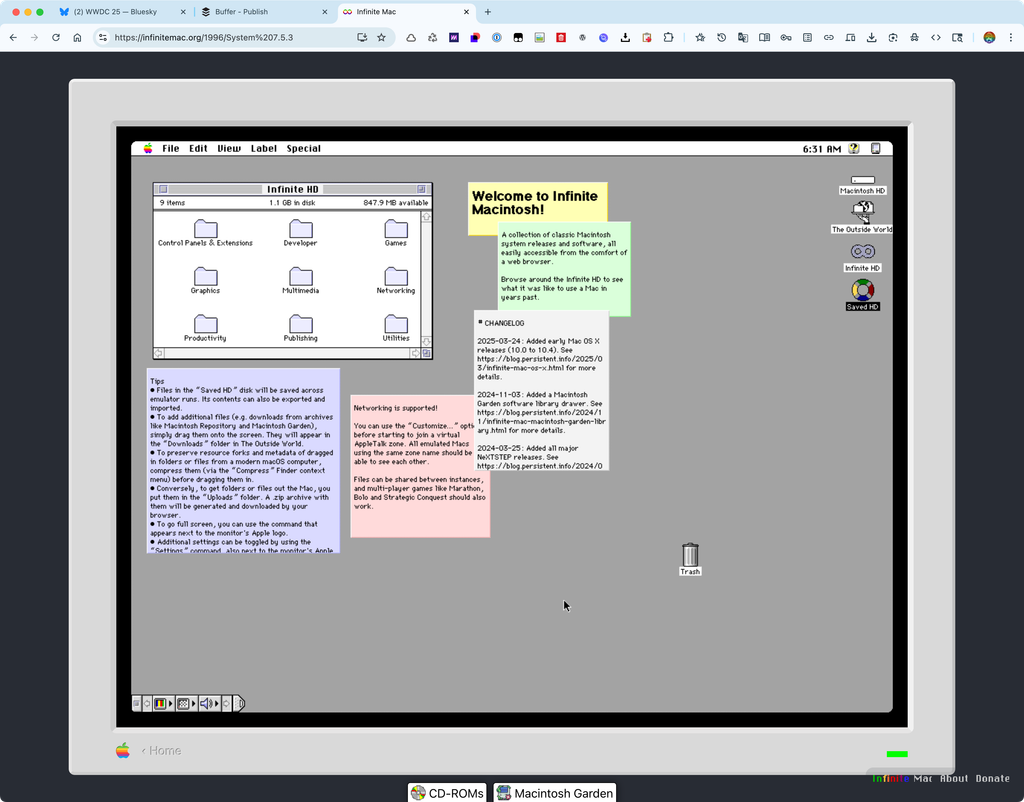The image size is (1024, 802).
Task: Go back in browser history
Action: (x=13, y=37)
